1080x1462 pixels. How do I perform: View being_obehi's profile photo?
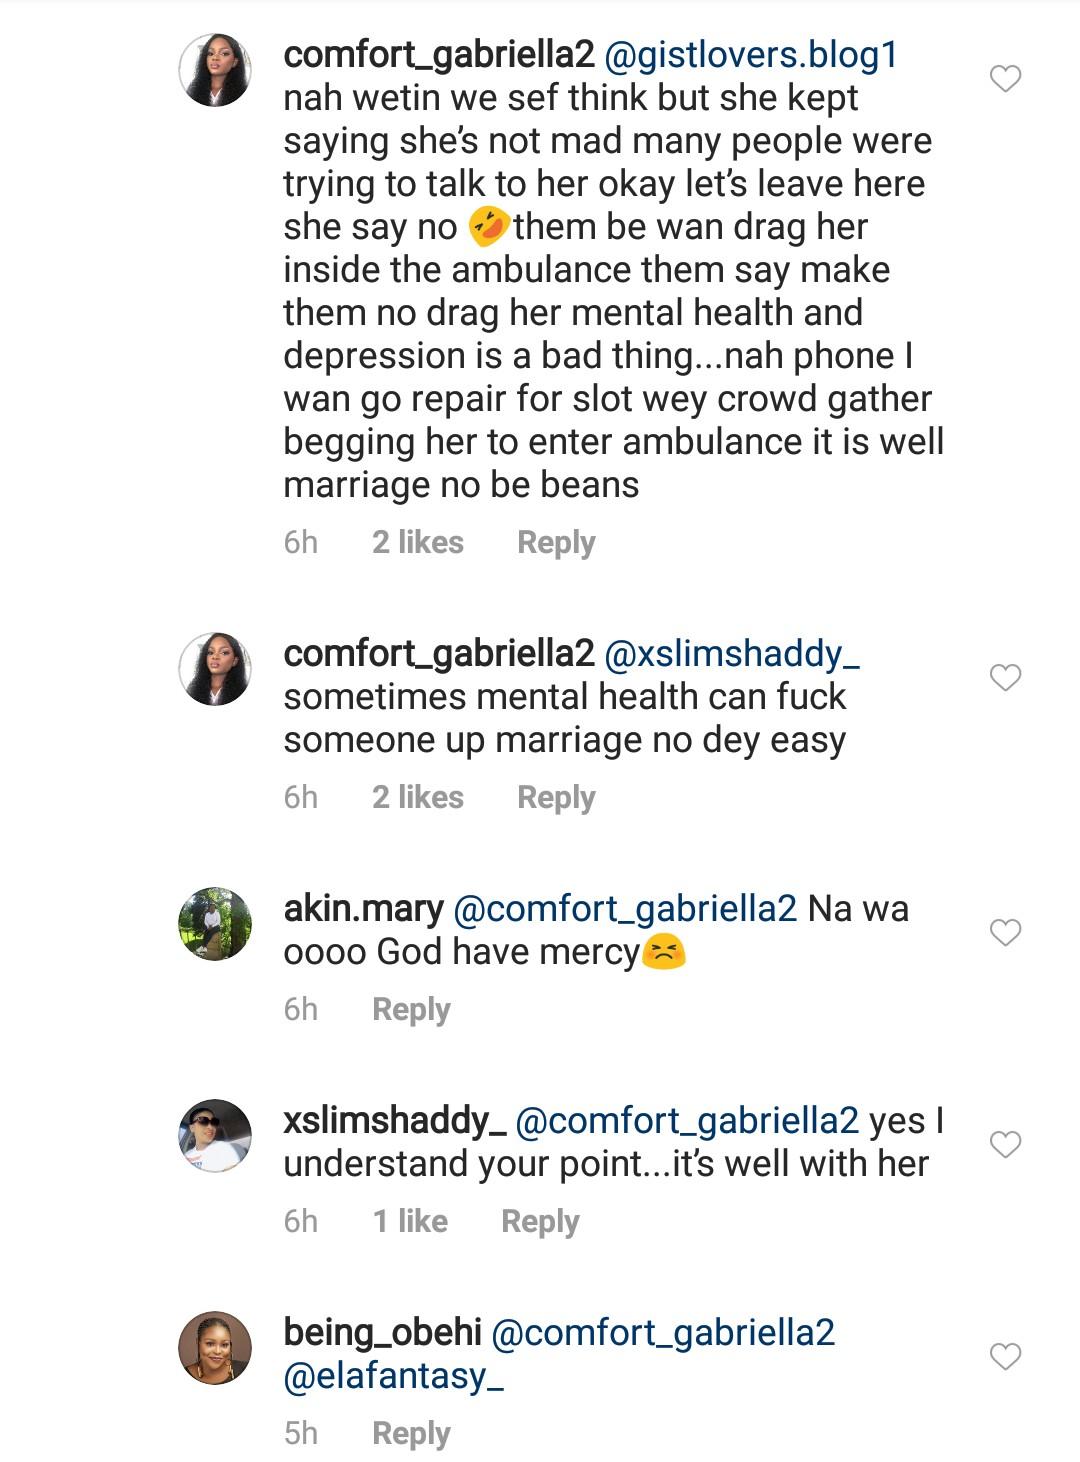click(215, 1347)
